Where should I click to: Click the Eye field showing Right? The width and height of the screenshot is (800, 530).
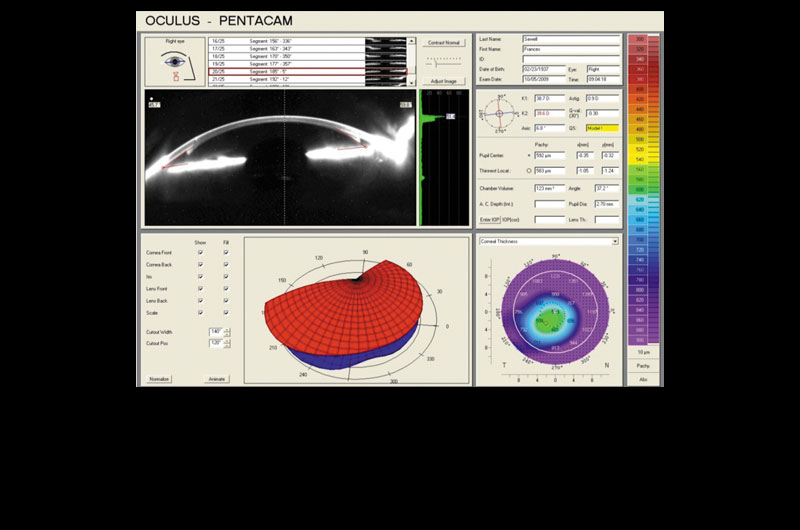tap(603, 69)
